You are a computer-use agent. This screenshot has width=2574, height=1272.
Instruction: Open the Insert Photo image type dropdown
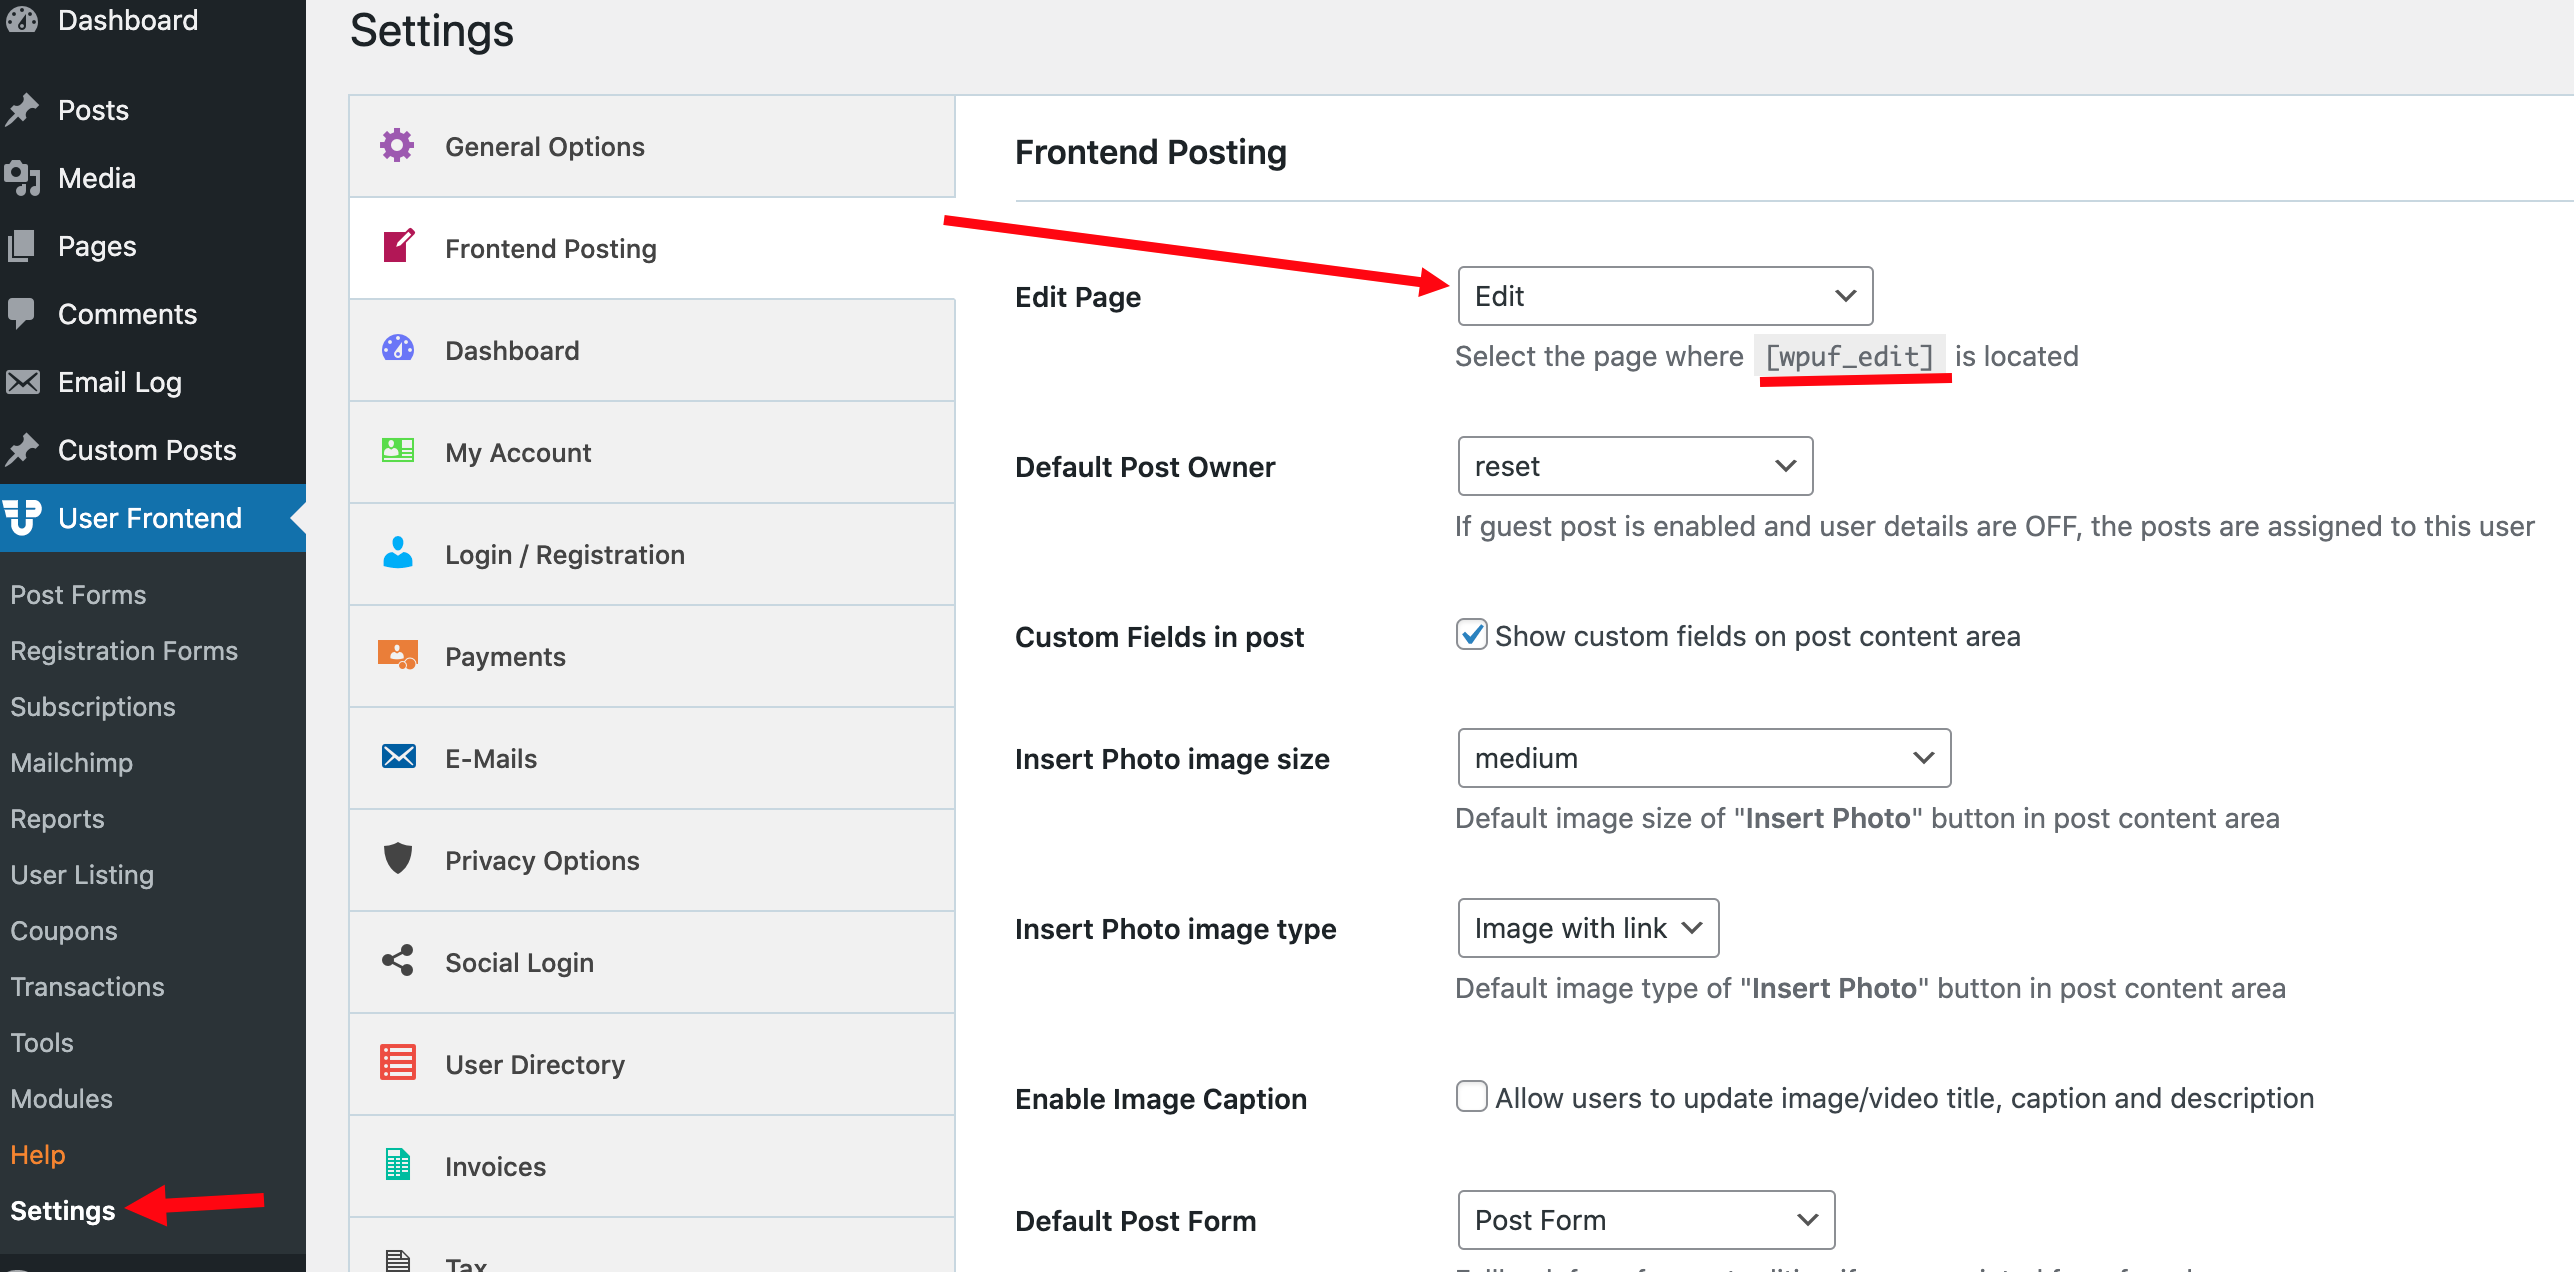click(1588, 928)
